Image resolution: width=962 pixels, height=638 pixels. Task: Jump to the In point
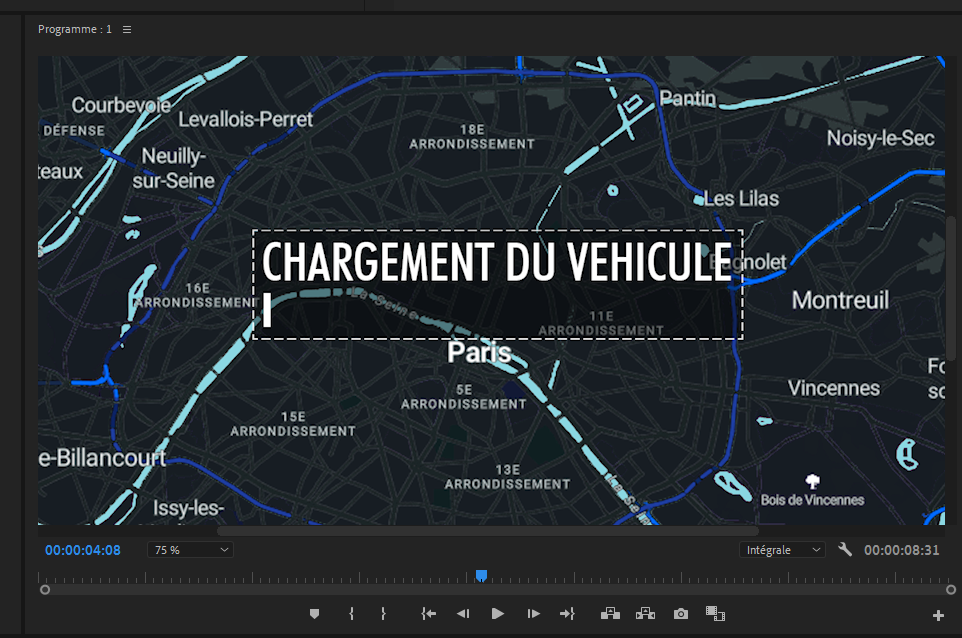pyautogui.click(x=429, y=614)
